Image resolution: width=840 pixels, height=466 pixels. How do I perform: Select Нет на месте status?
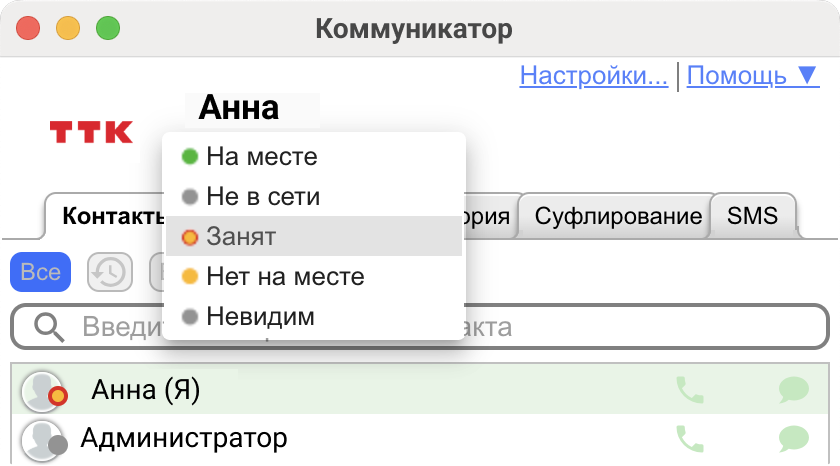285,276
